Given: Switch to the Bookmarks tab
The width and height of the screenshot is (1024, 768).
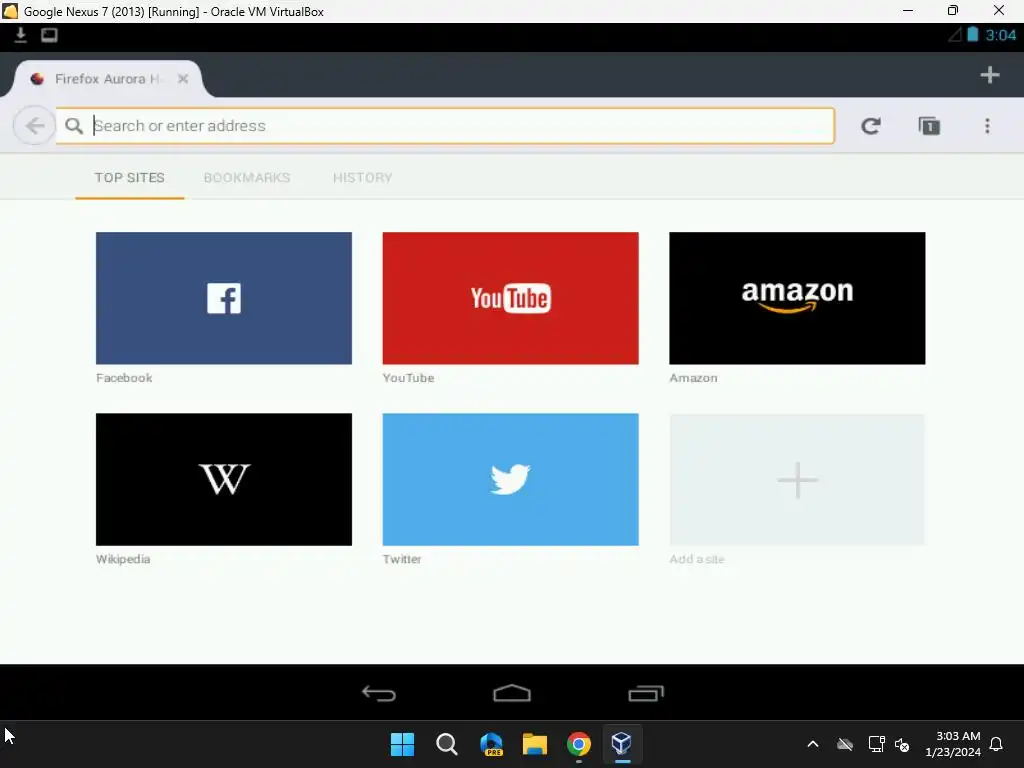Looking at the screenshot, I should pos(247,178).
